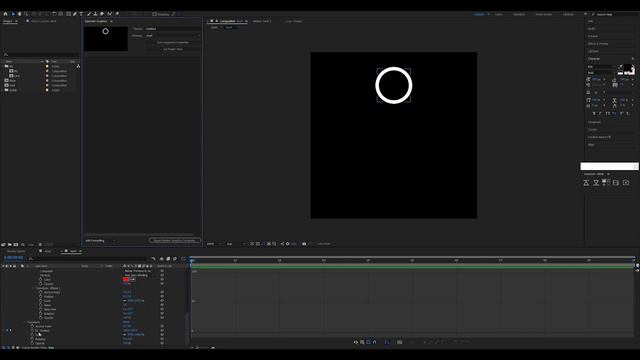The image size is (640, 360).
Task: Toggle the graph editor button in timeline header
Action: pos(183,259)
